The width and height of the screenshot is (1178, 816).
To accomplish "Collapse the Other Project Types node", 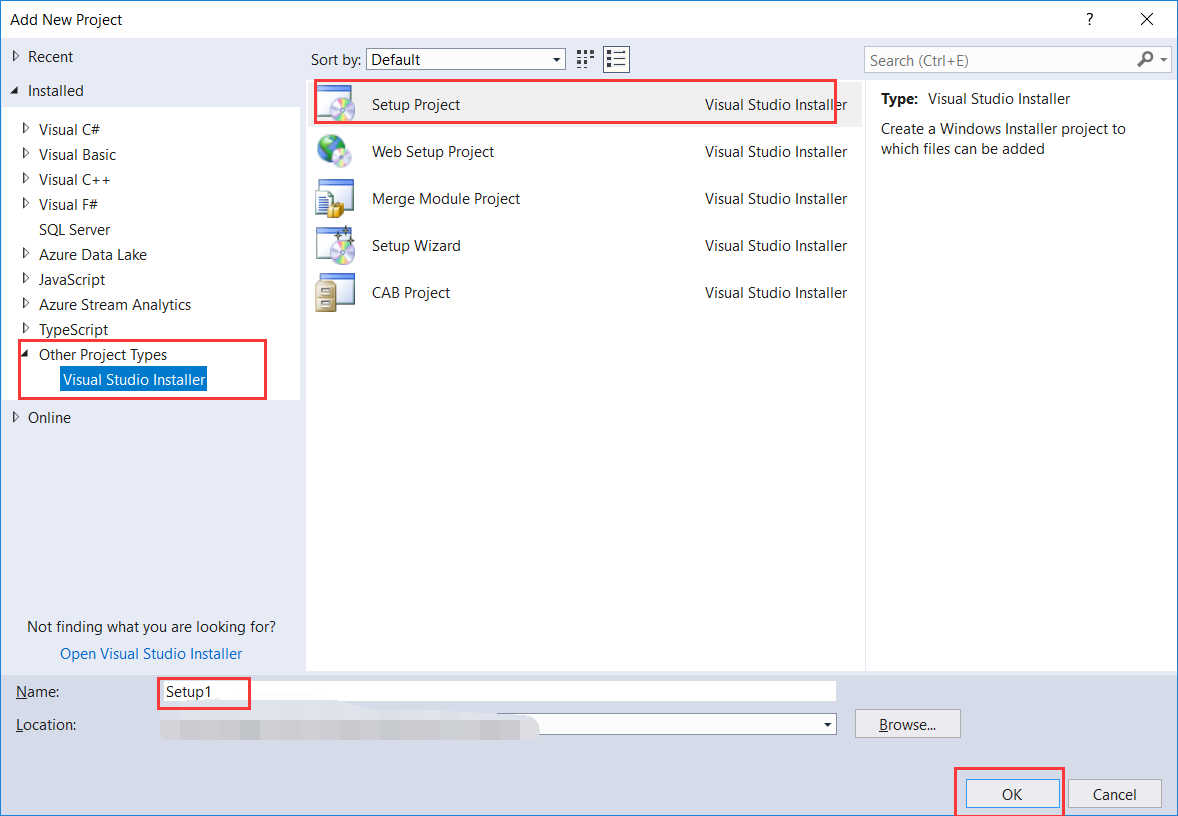I will (x=25, y=354).
